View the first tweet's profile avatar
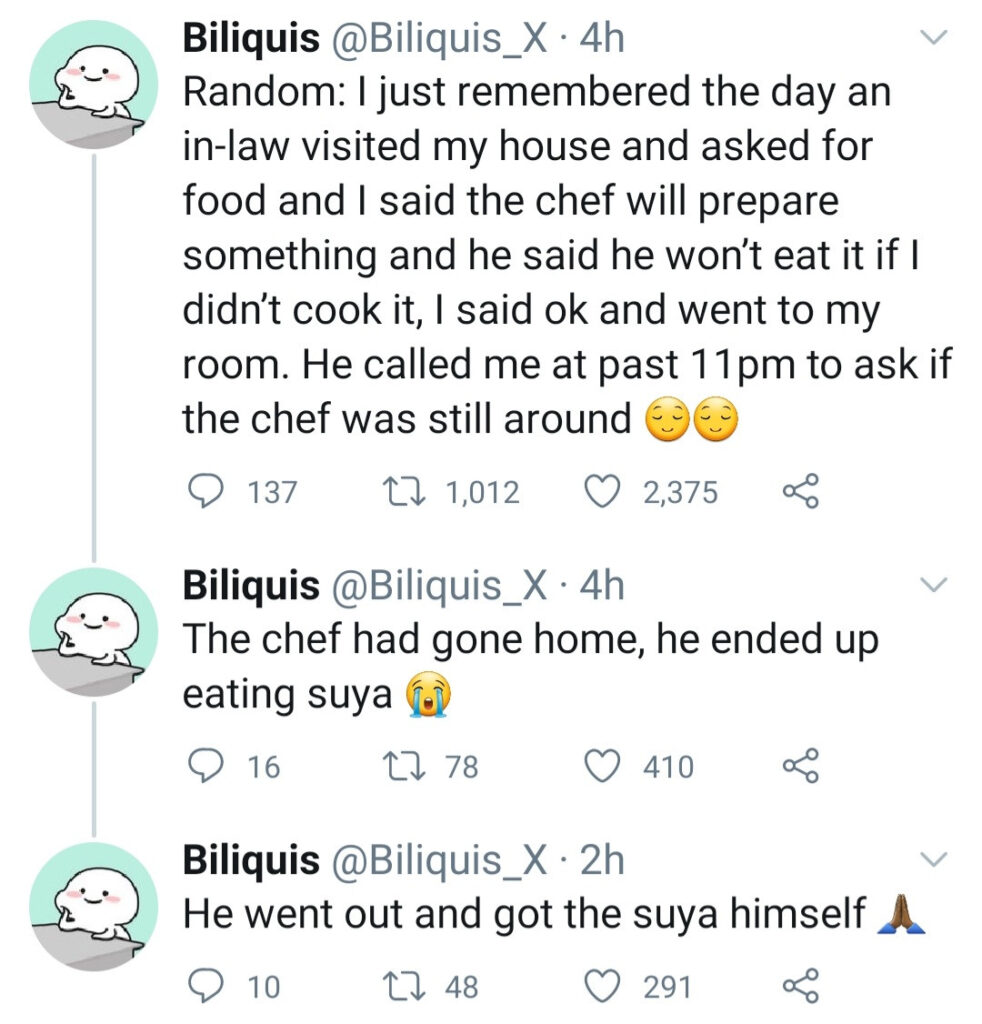The width and height of the screenshot is (982, 1024). coord(93,85)
